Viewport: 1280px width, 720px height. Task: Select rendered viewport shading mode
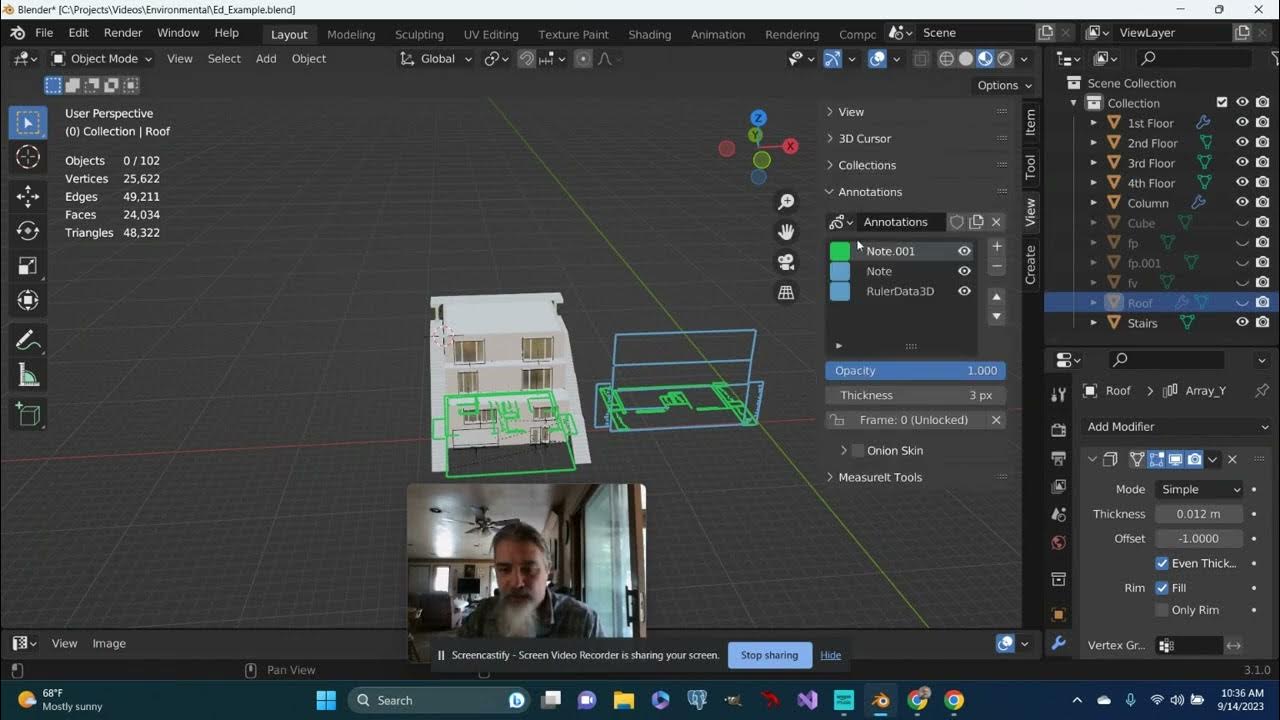(1005, 59)
